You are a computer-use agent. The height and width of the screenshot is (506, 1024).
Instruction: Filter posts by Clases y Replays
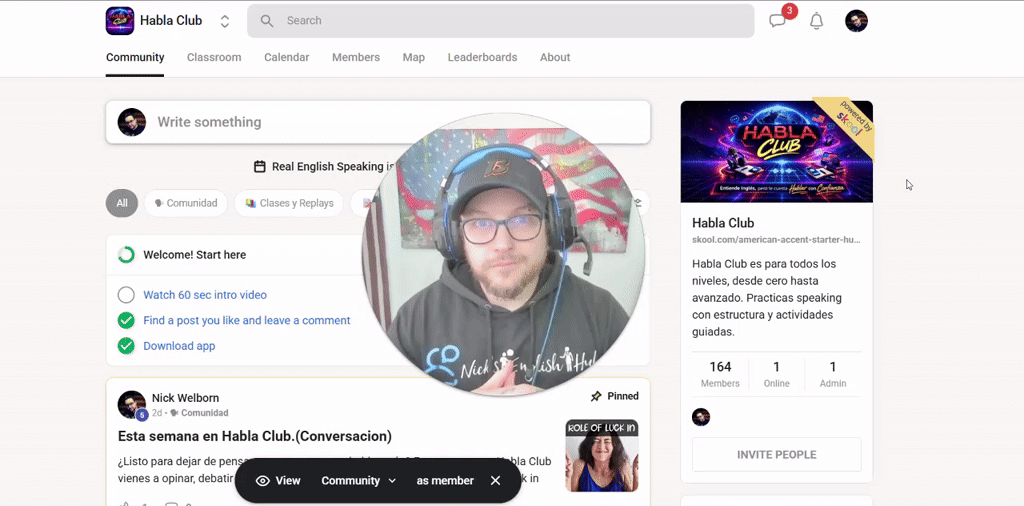(x=289, y=203)
